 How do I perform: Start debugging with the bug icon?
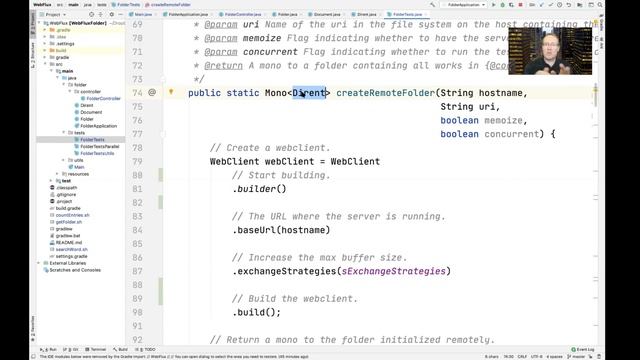click(x=502, y=5)
